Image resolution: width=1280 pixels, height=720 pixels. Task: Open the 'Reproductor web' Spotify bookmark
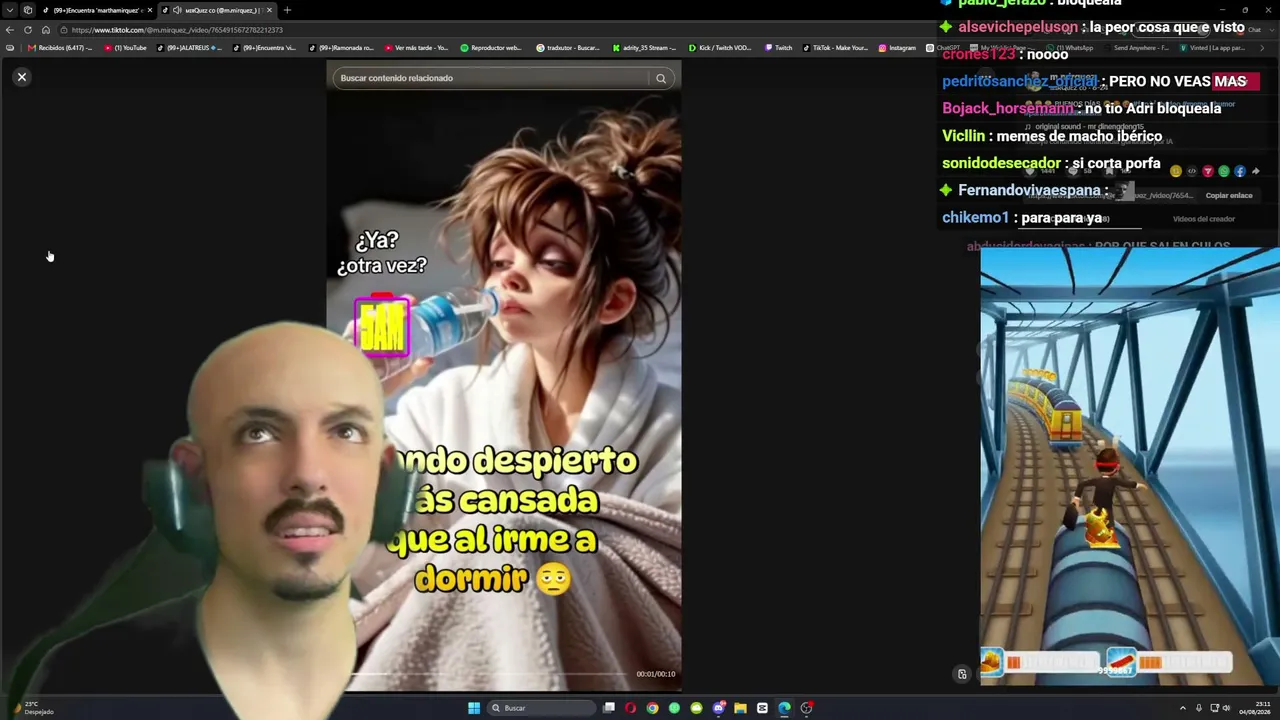pyautogui.click(x=491, y=48)
